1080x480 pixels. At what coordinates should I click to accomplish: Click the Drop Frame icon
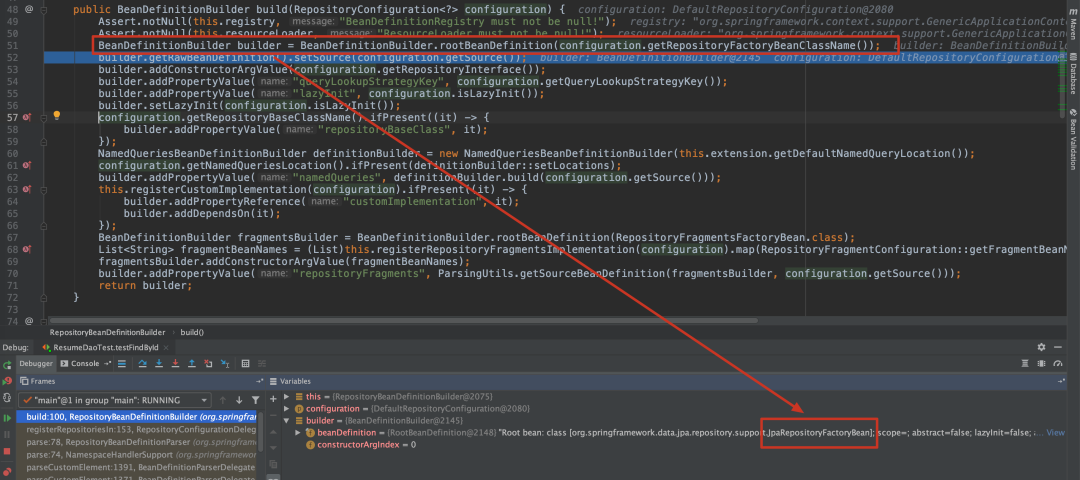pos(208,364)
